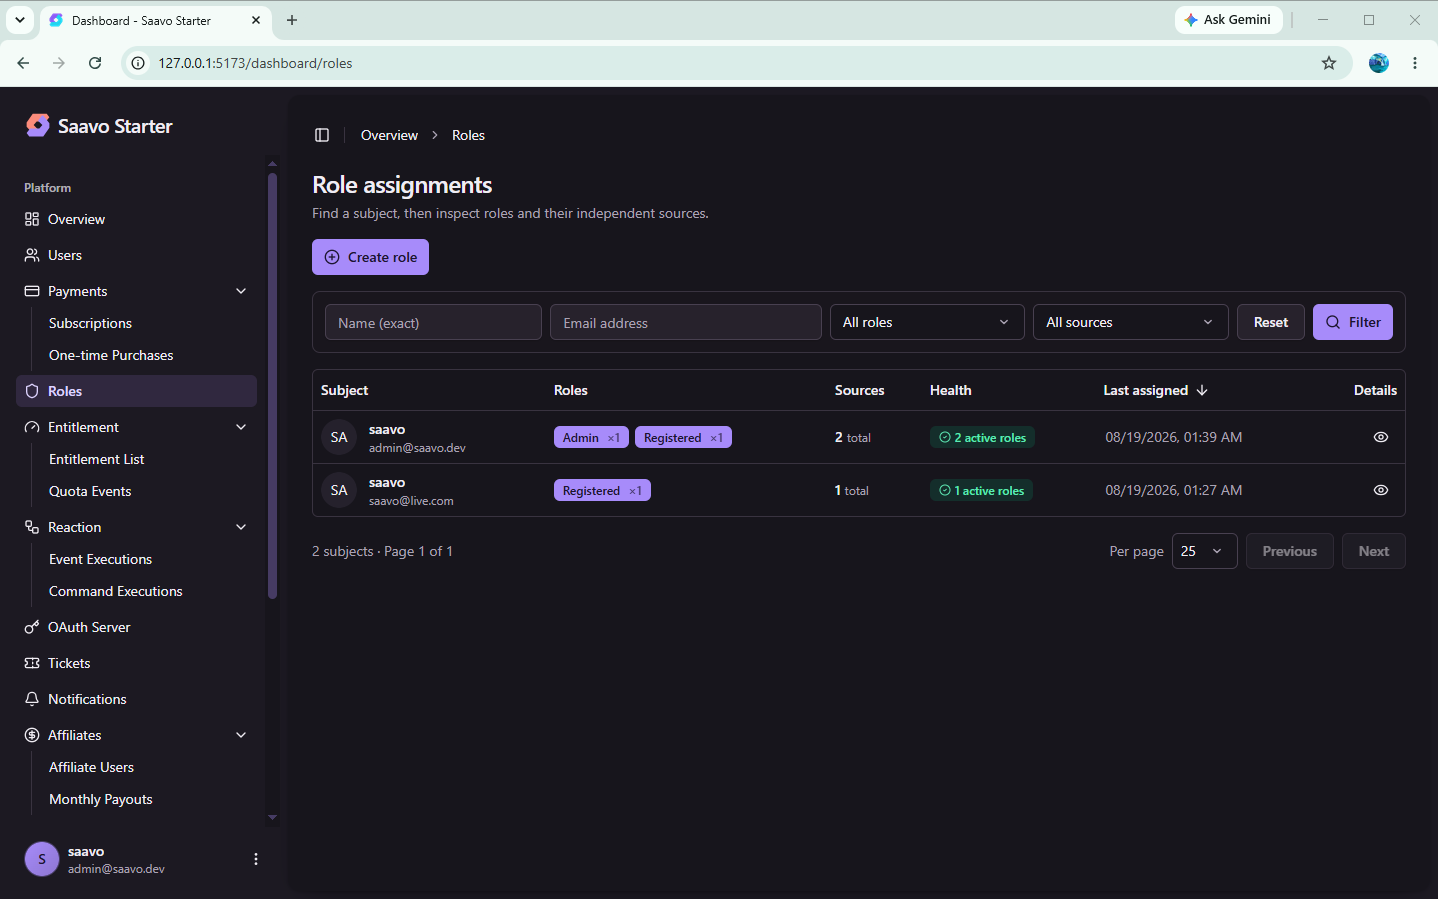The height and width of the screenshot is (899, 1438).
Task: Click the Reset button
Action: click(x=1271, y=322)
